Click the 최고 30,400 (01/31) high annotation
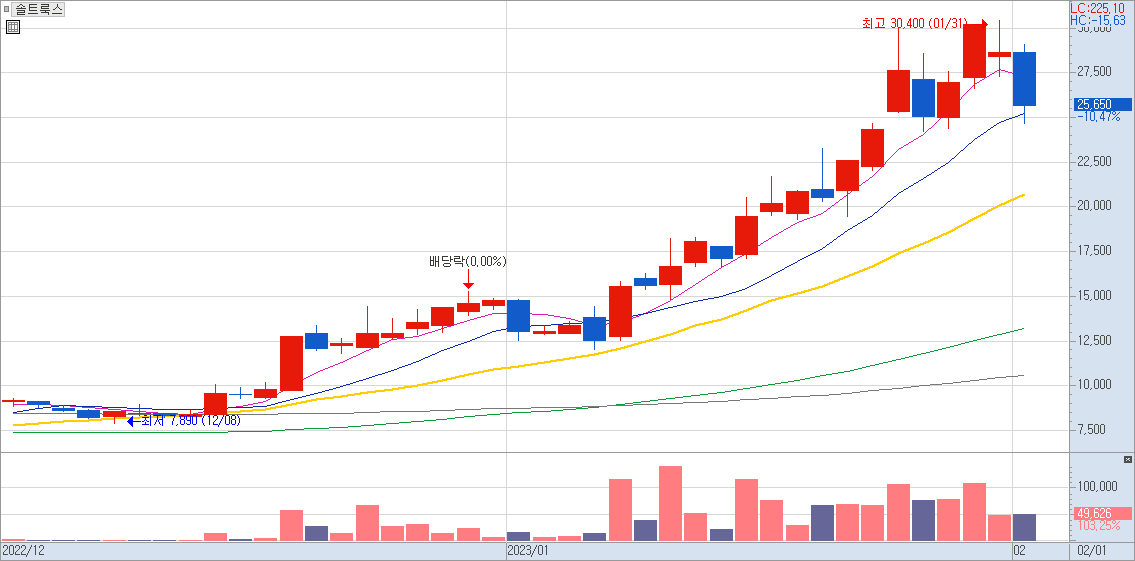 click(914, 24)
